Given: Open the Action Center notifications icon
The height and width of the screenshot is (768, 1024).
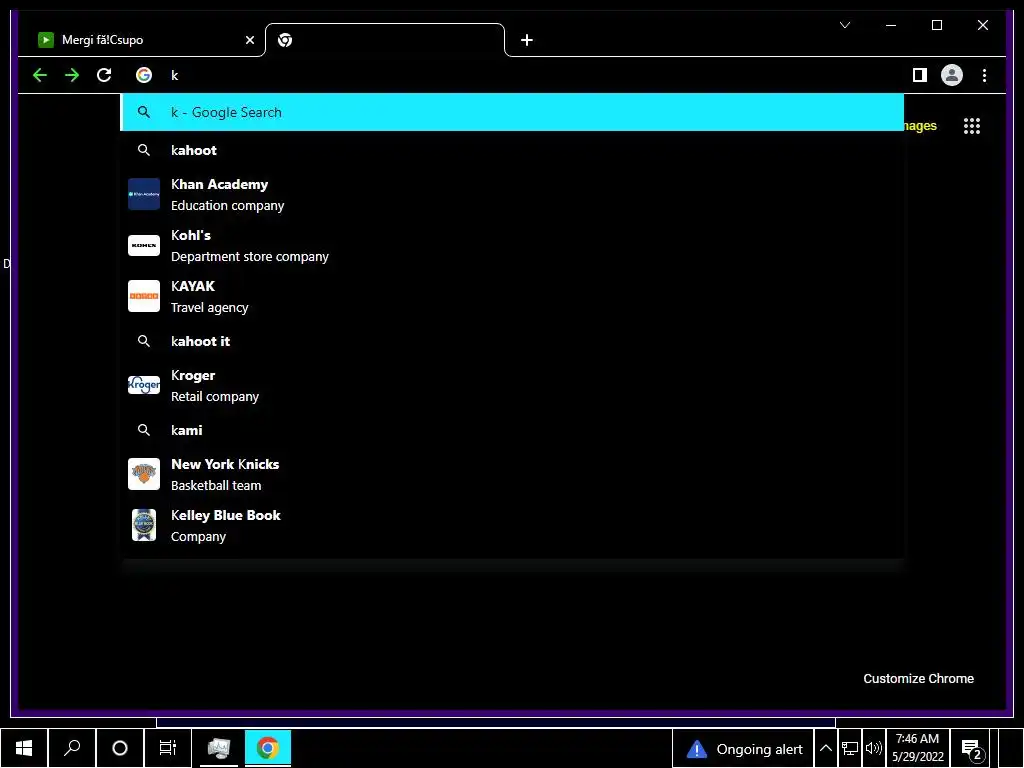Looking at the screenshot, I should coord(971,750).
